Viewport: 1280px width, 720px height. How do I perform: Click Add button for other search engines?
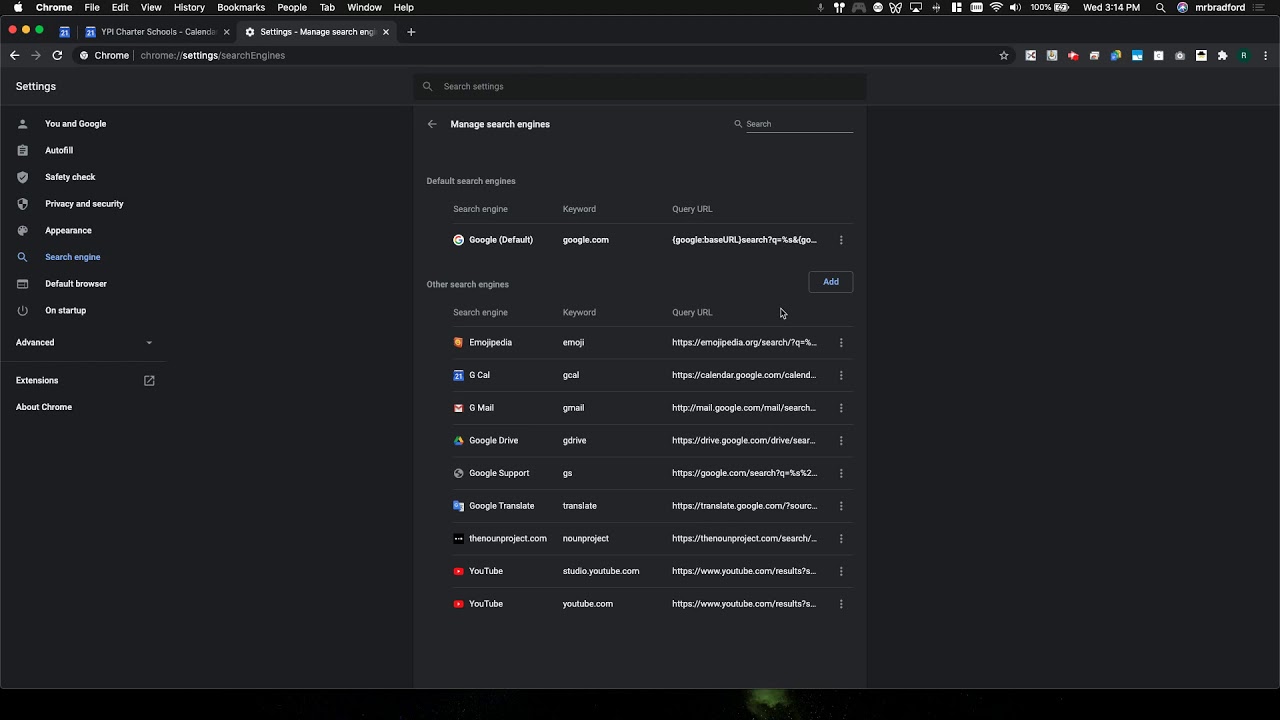point(830,282)
